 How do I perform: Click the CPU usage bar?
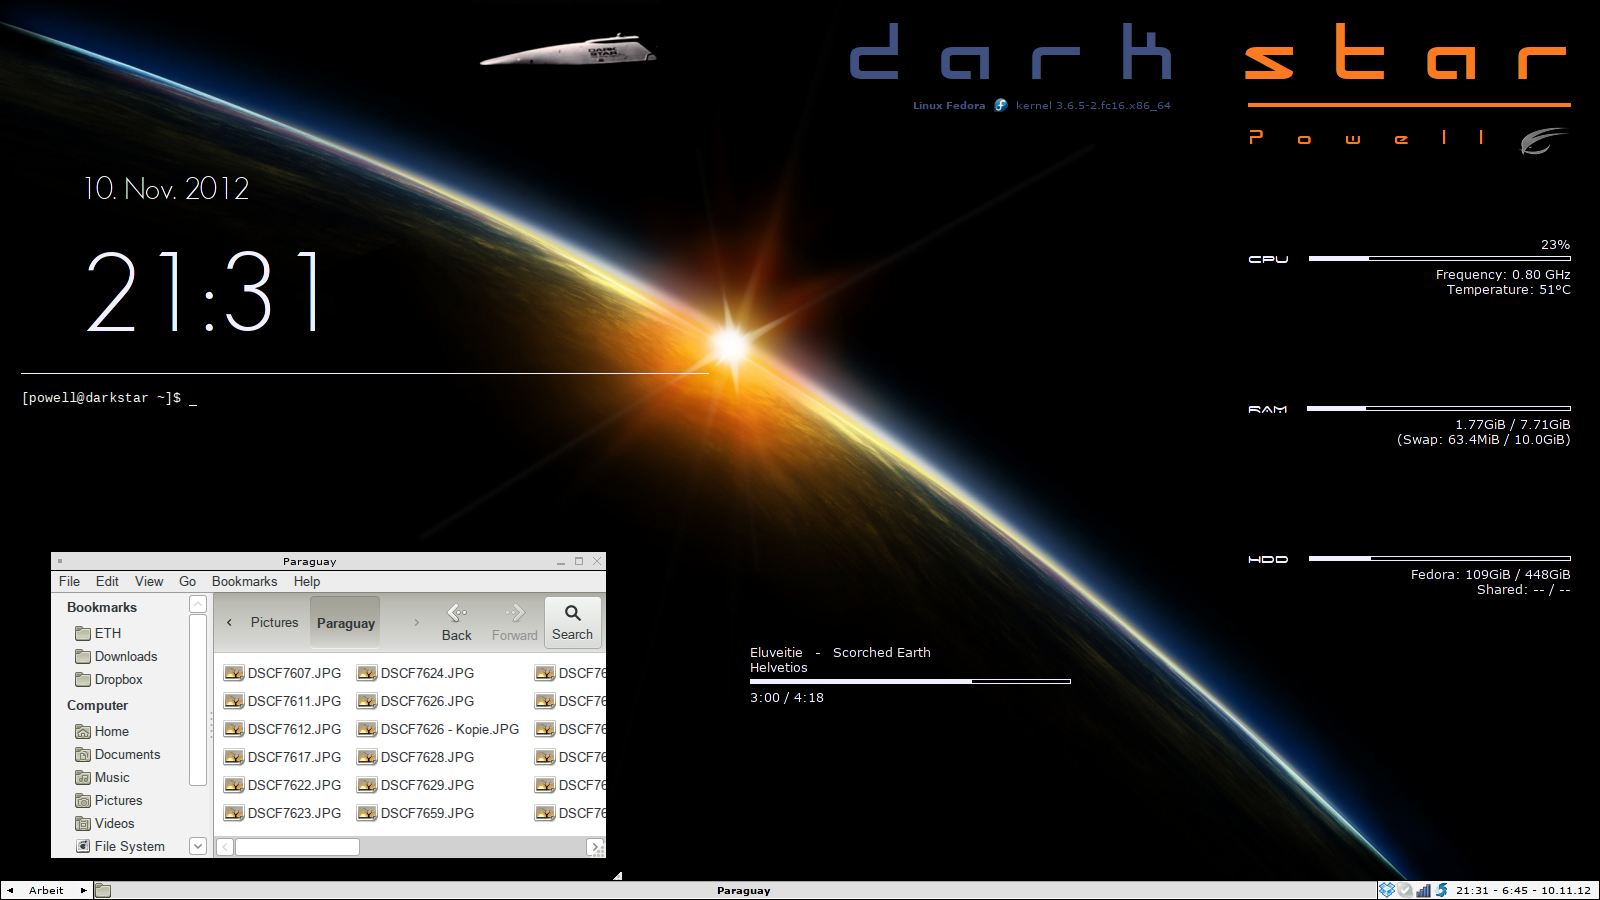click(1439, 258)
